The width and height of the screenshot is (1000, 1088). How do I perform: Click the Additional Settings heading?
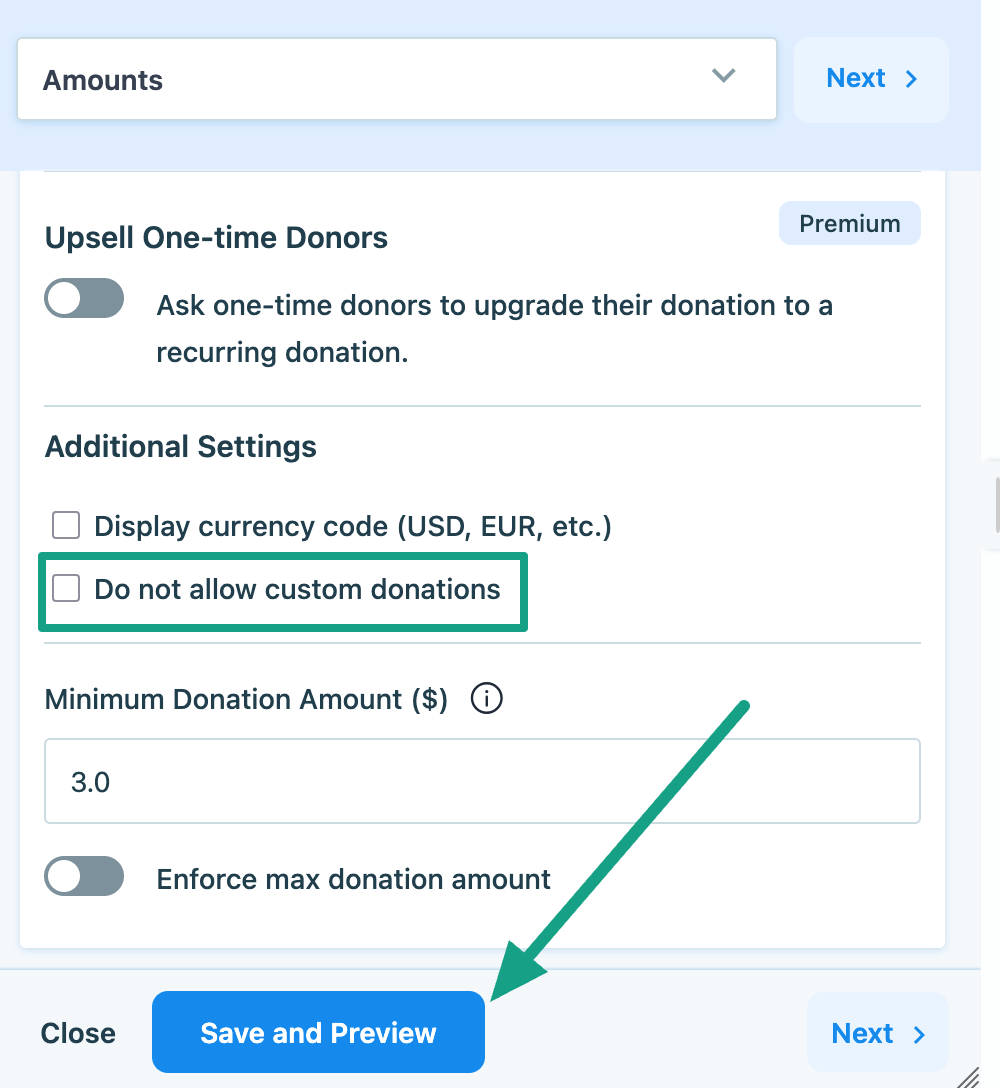(x=181, y=446)
